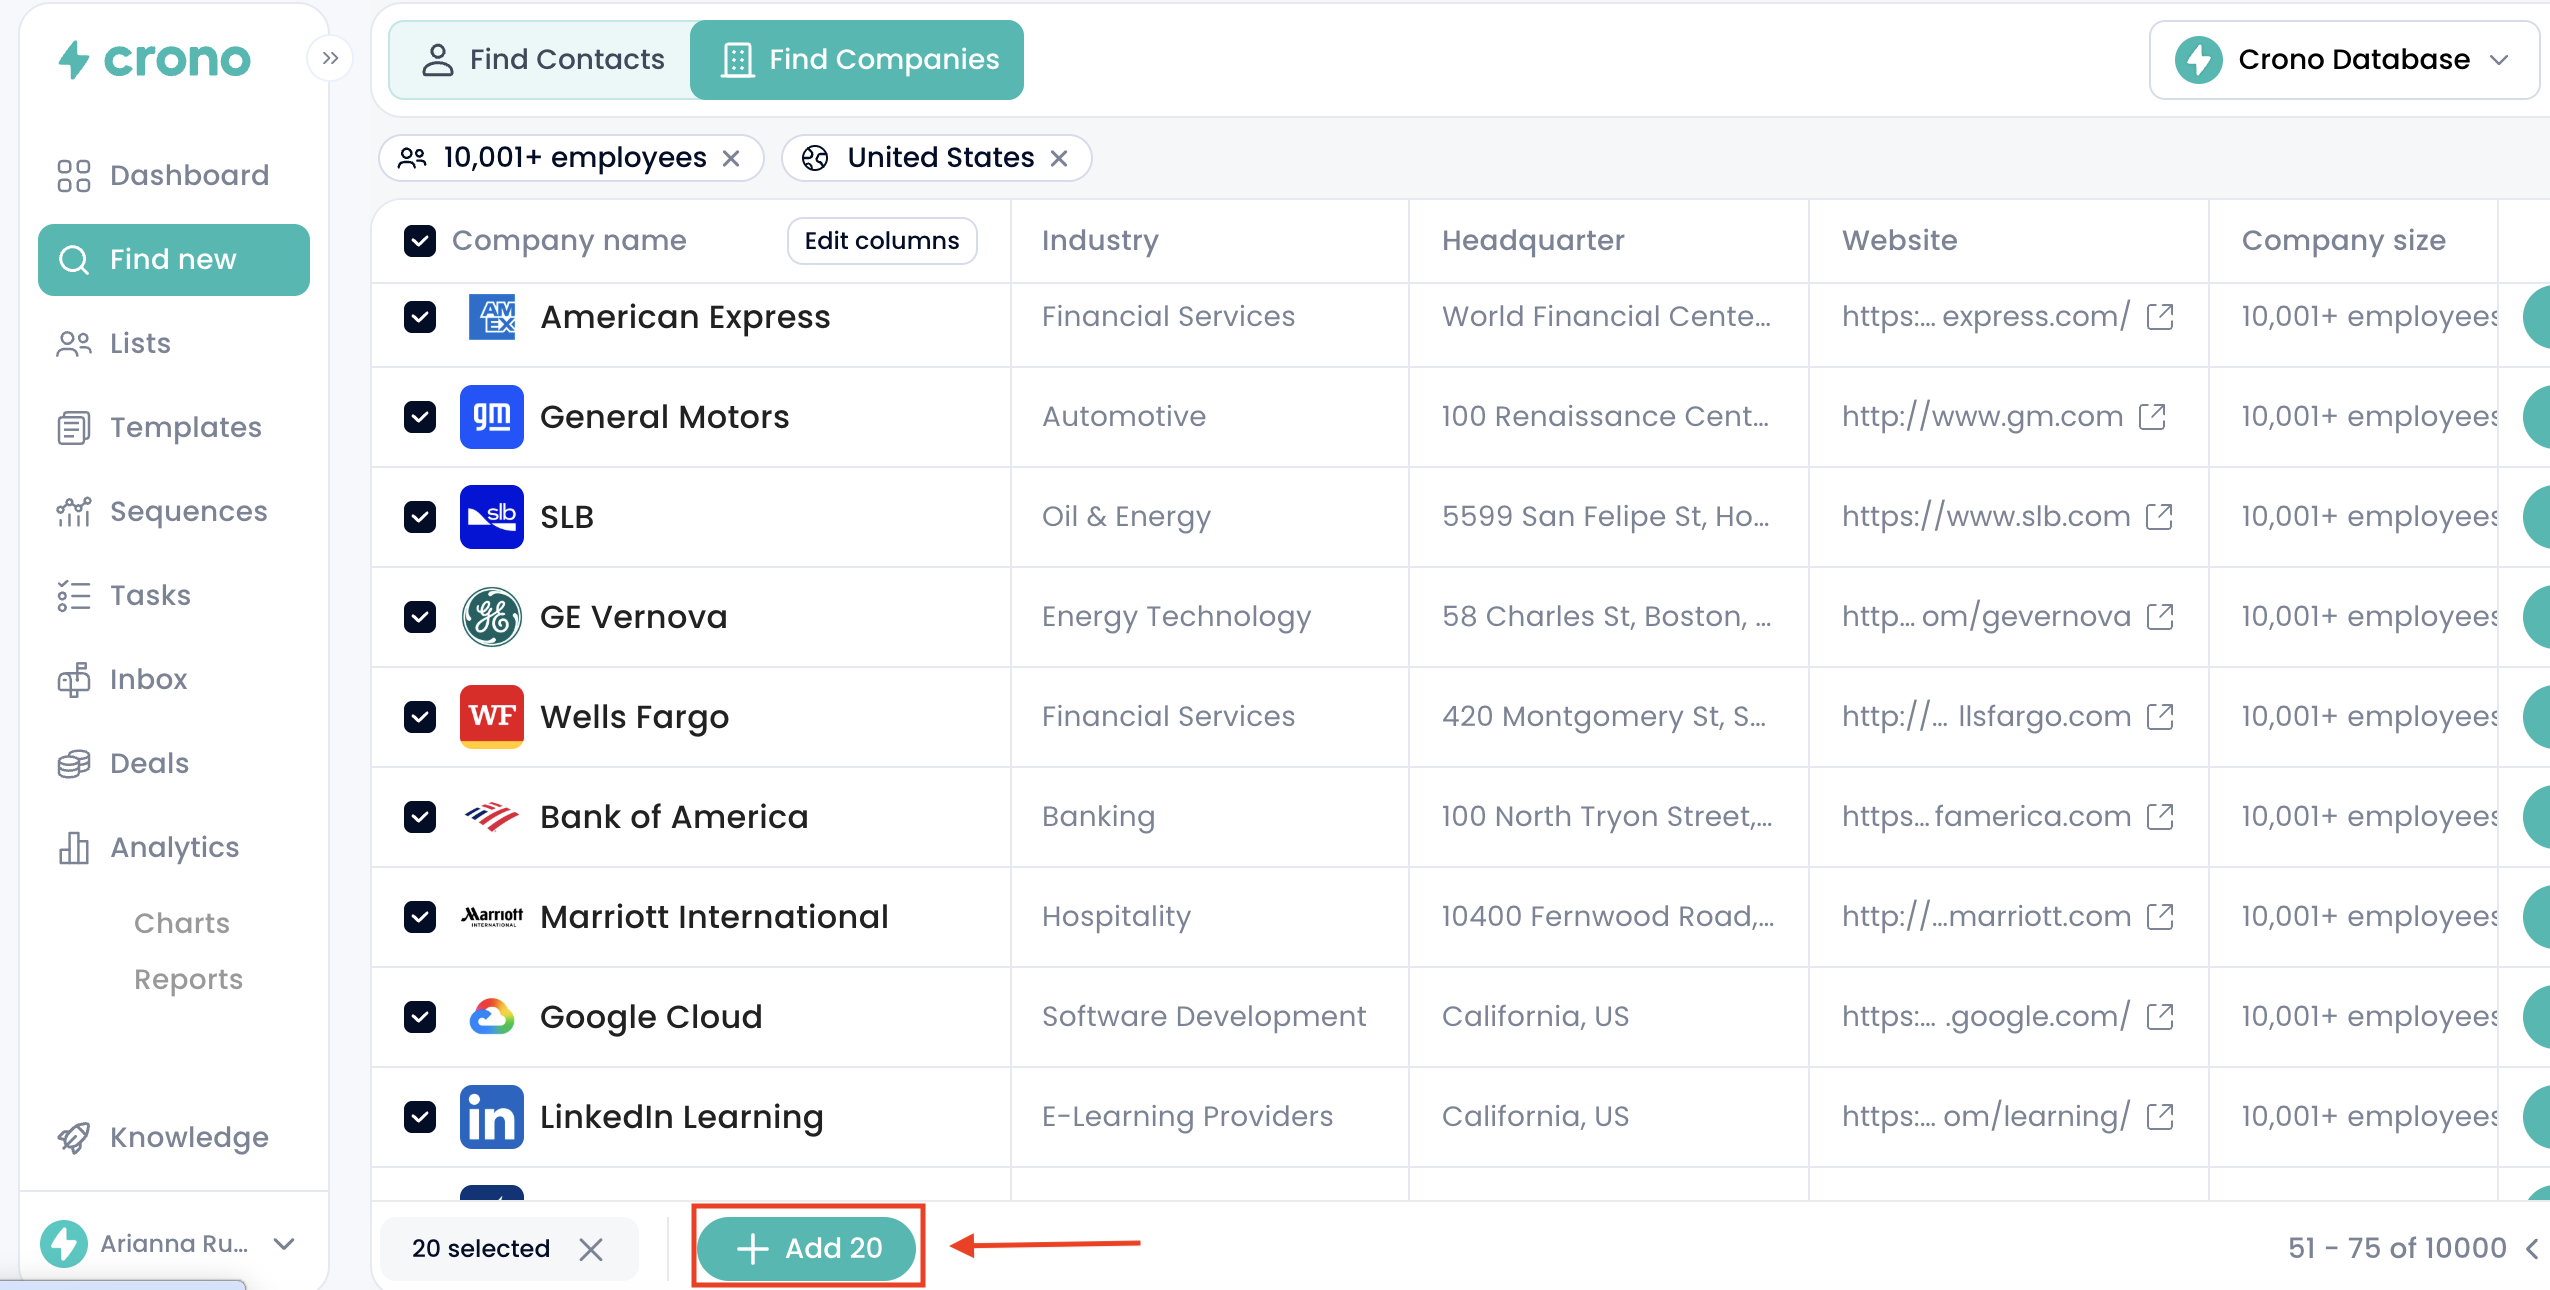Image resolution: width=2550 pixels, height=1290 pixels.
Task: Open Wells Fargo website external link icon
Action: [x=2160, y=716]
